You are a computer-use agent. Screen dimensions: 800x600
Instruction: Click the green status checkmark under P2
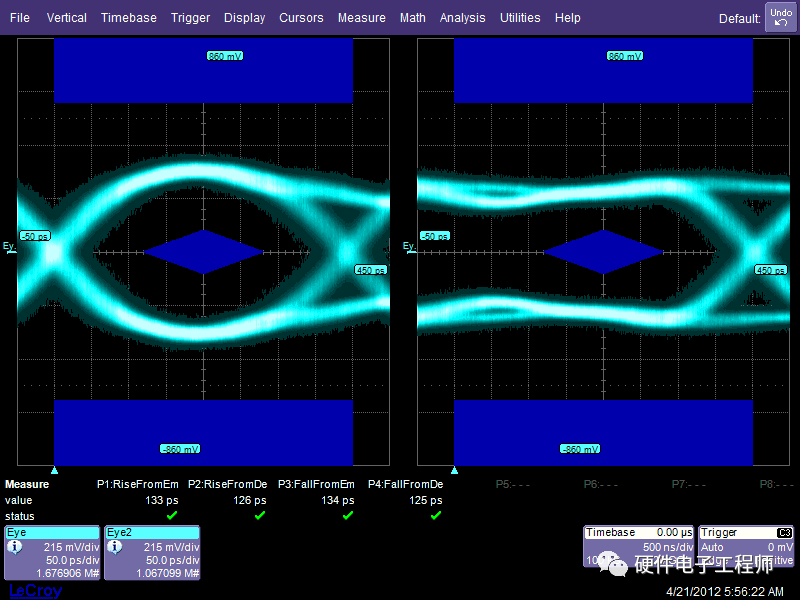[260, 515]
